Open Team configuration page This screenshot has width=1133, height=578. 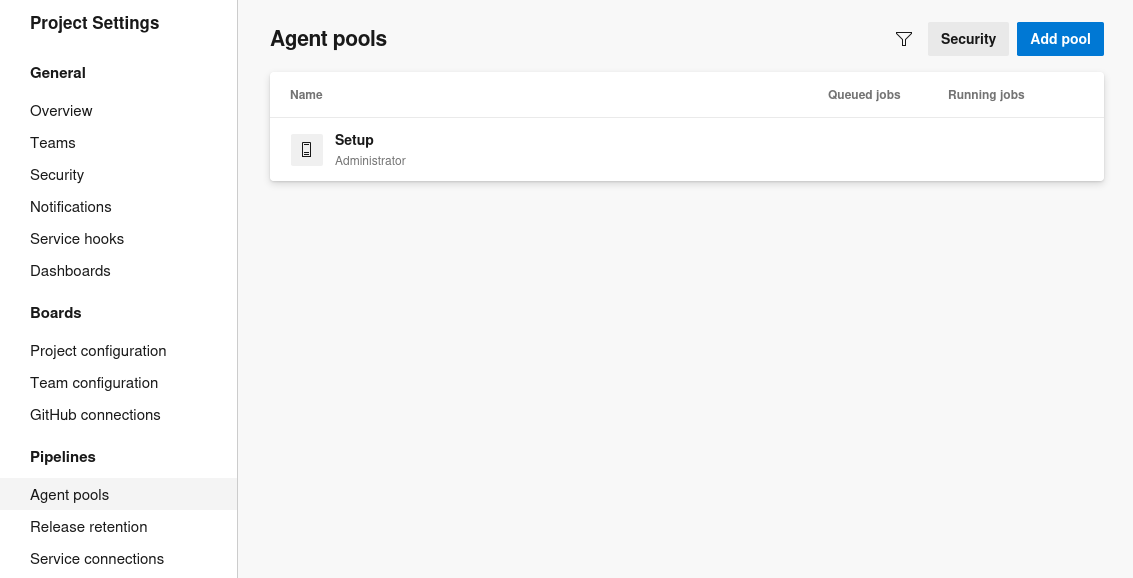[94, 383]
